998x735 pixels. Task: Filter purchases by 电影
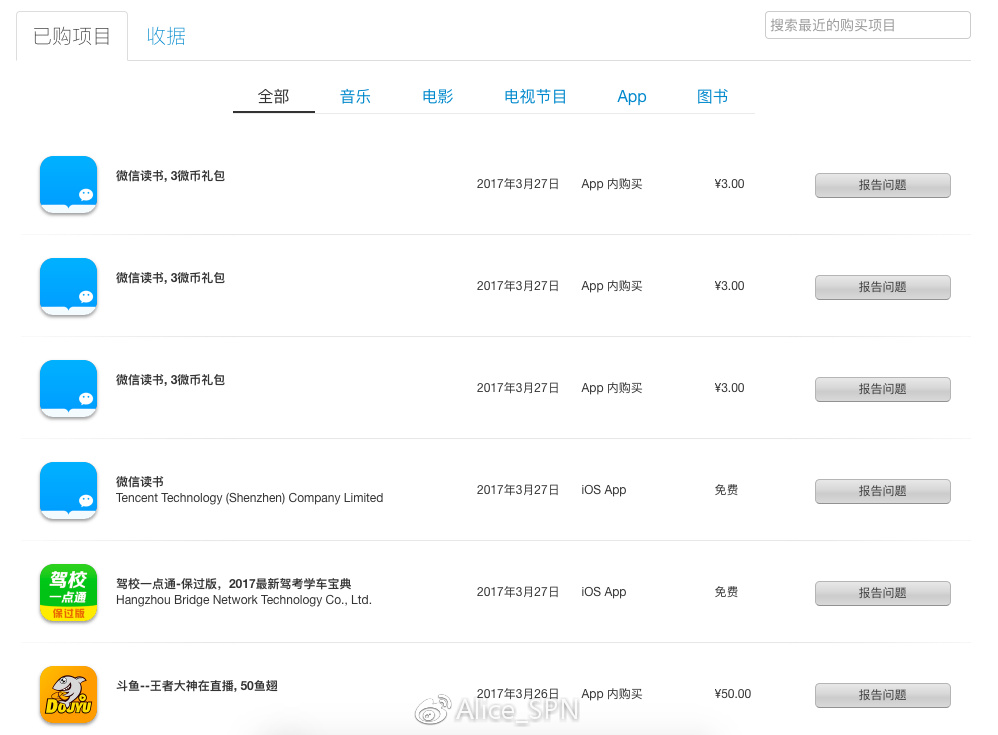pos(437,96)
